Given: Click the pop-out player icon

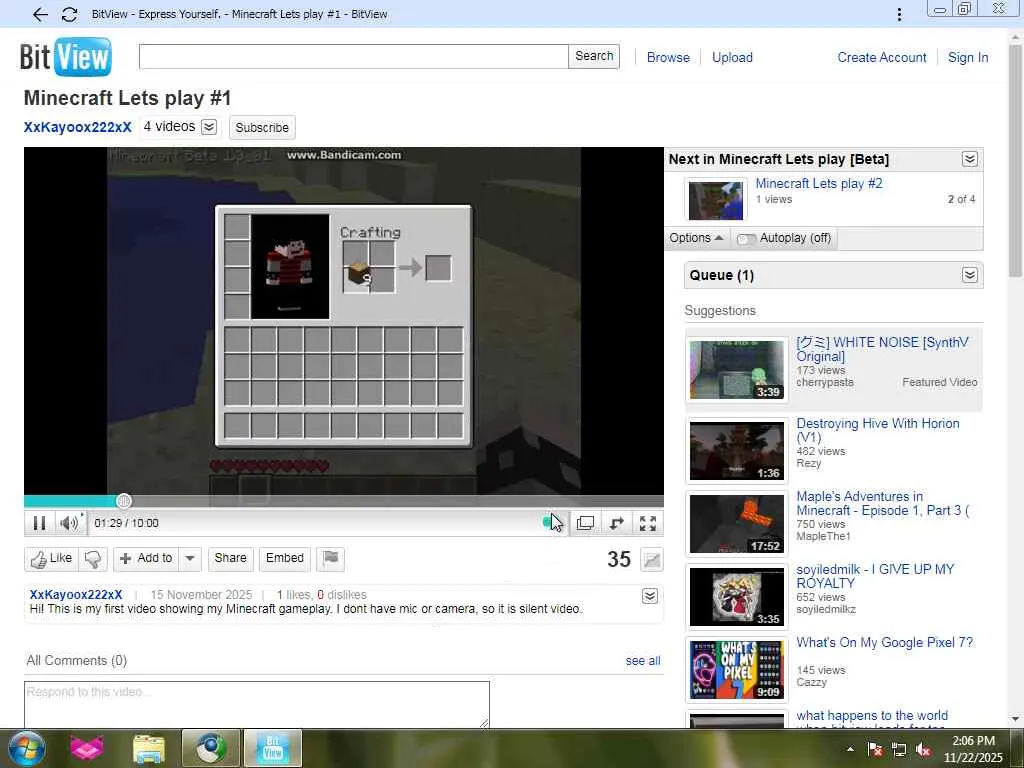Looking at the screenshot, I should point(585,523).
